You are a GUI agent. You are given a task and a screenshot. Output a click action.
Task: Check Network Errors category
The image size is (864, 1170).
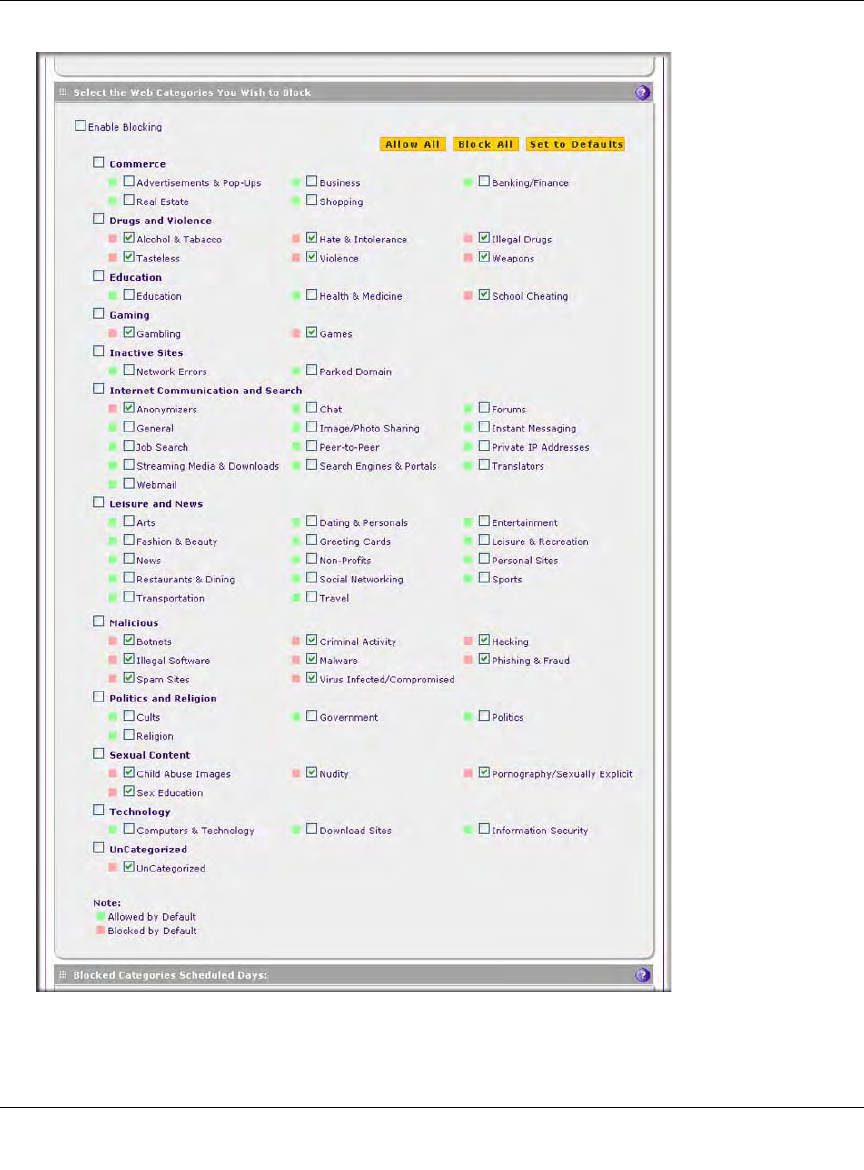129,370
